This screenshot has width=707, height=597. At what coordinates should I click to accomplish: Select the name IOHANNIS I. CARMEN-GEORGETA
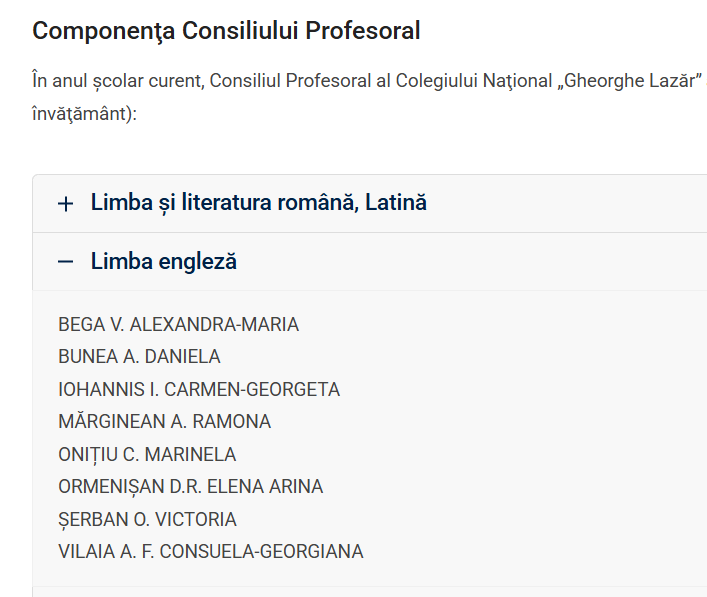coord(199,390)
